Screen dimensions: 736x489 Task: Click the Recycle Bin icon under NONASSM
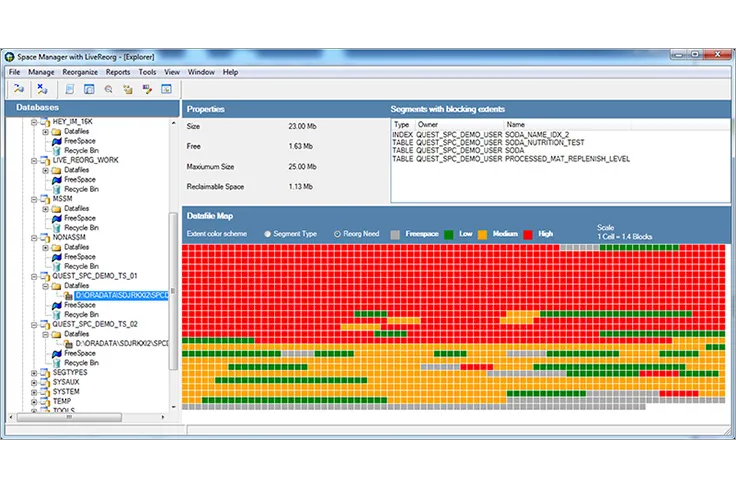[57, 267]
